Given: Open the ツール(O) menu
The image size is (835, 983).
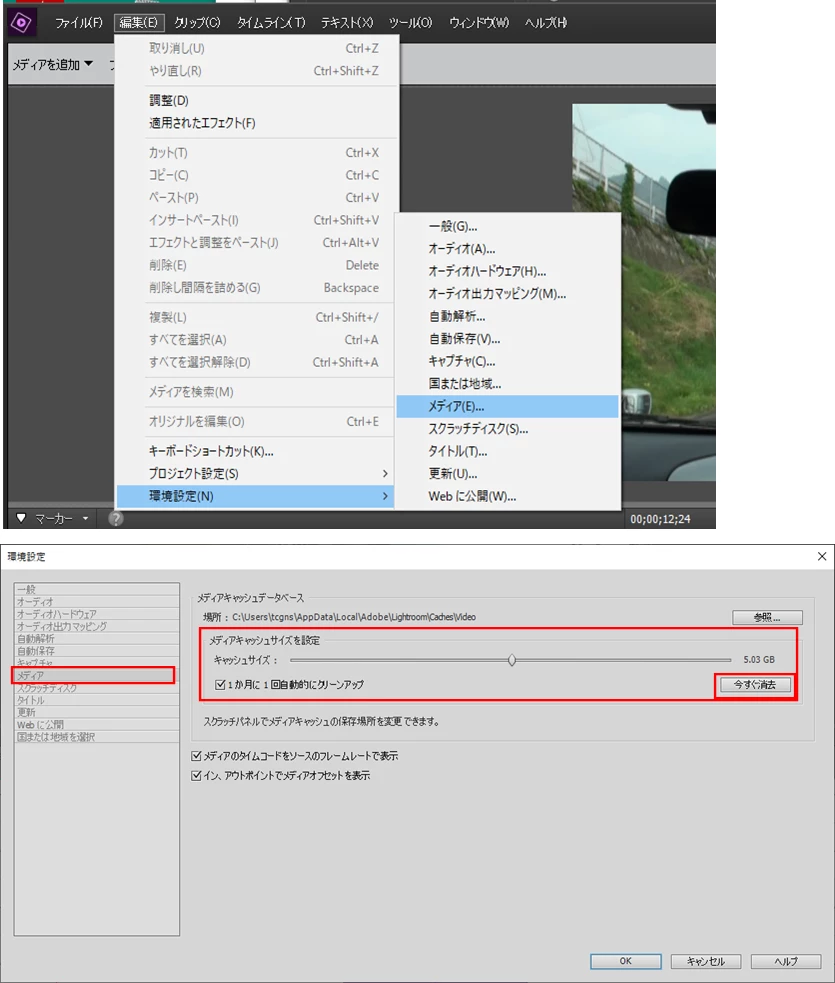Looking at the screenshot, I should [410, 23].
